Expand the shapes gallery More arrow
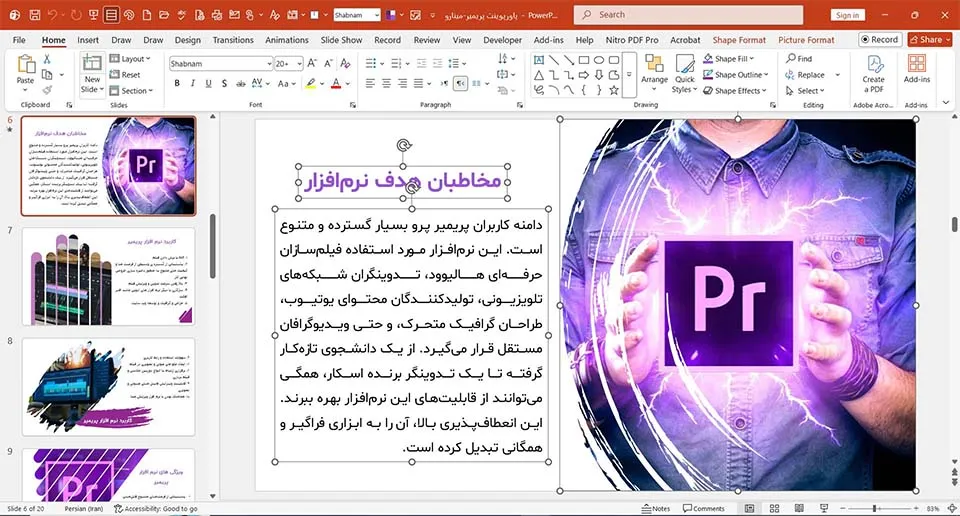 pos(629,75)
